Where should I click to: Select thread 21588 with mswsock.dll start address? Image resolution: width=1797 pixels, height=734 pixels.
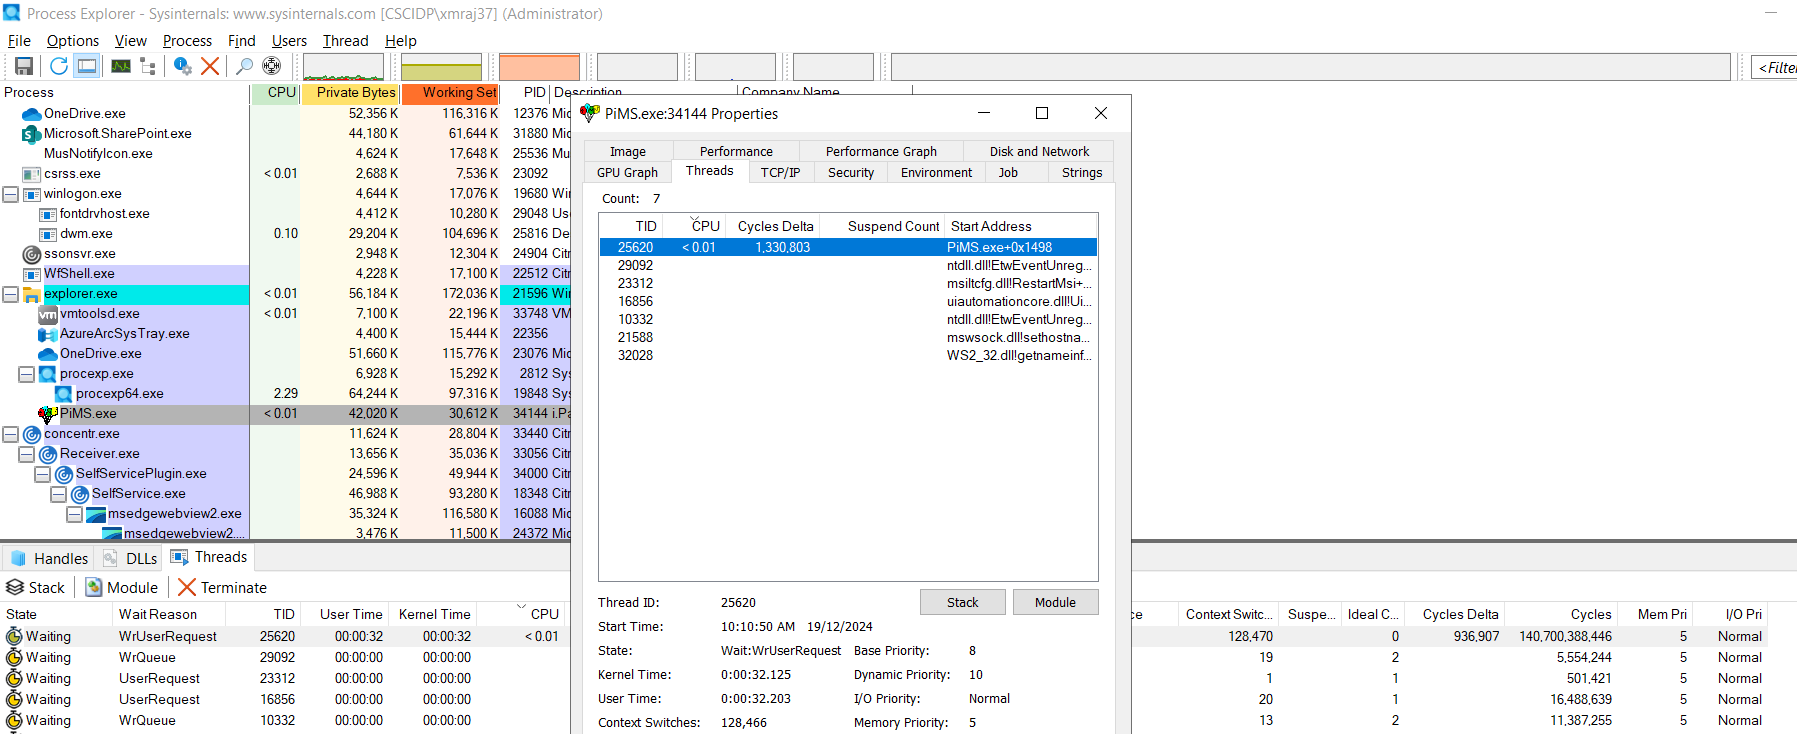[848, 338]
